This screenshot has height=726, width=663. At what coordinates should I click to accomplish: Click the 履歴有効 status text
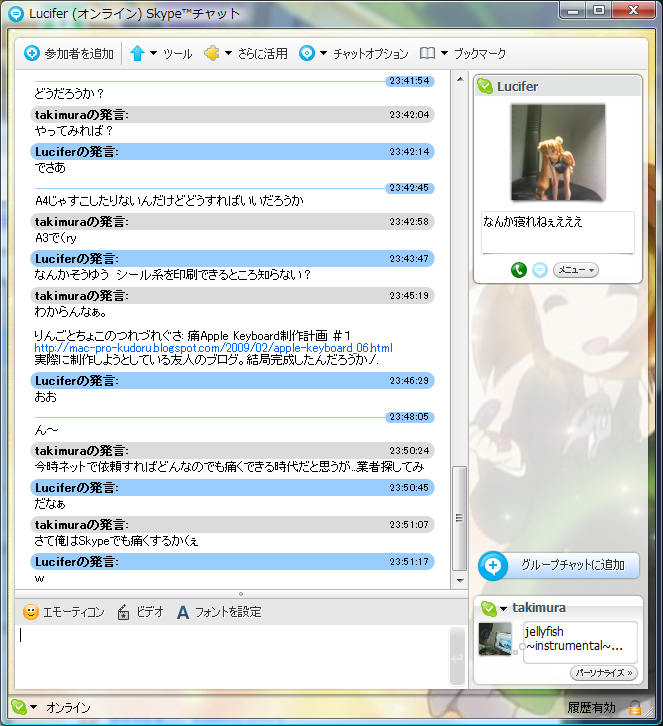point(592,707)
